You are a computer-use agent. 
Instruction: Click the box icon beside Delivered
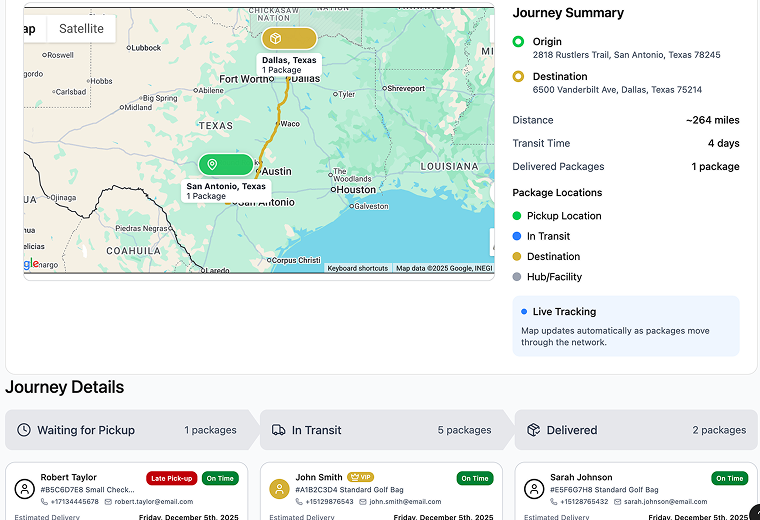point(534,430)
